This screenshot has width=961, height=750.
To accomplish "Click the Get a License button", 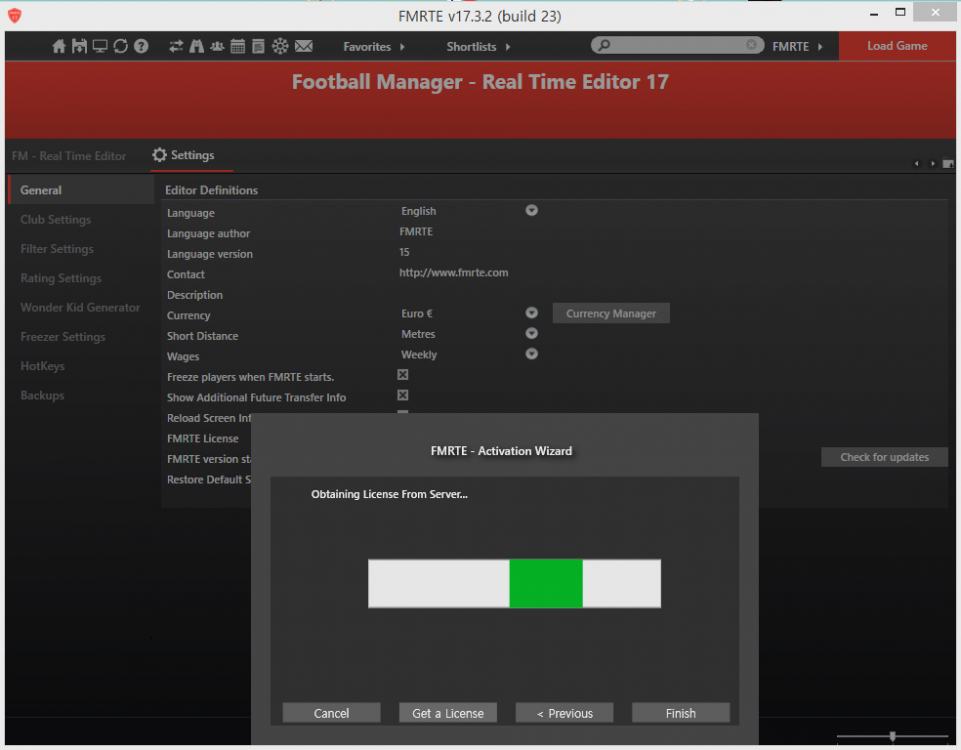I will 448,713.
